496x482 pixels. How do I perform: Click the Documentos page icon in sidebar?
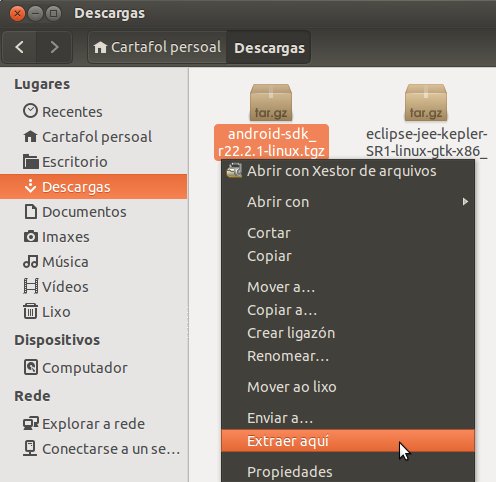coord(31,212)
